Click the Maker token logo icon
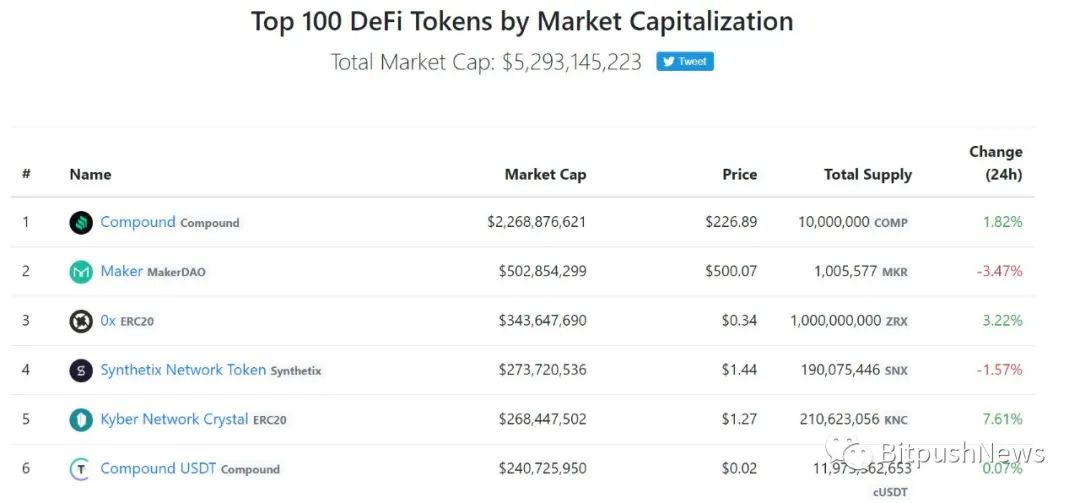This screenshot has height=503, width=1080. click(81, 272)
